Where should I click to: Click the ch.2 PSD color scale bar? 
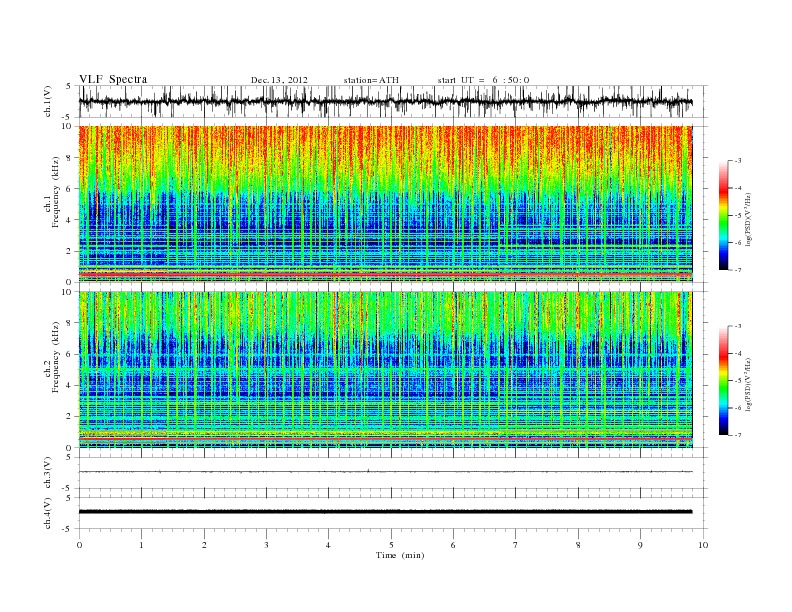click(x=723, y=381)
